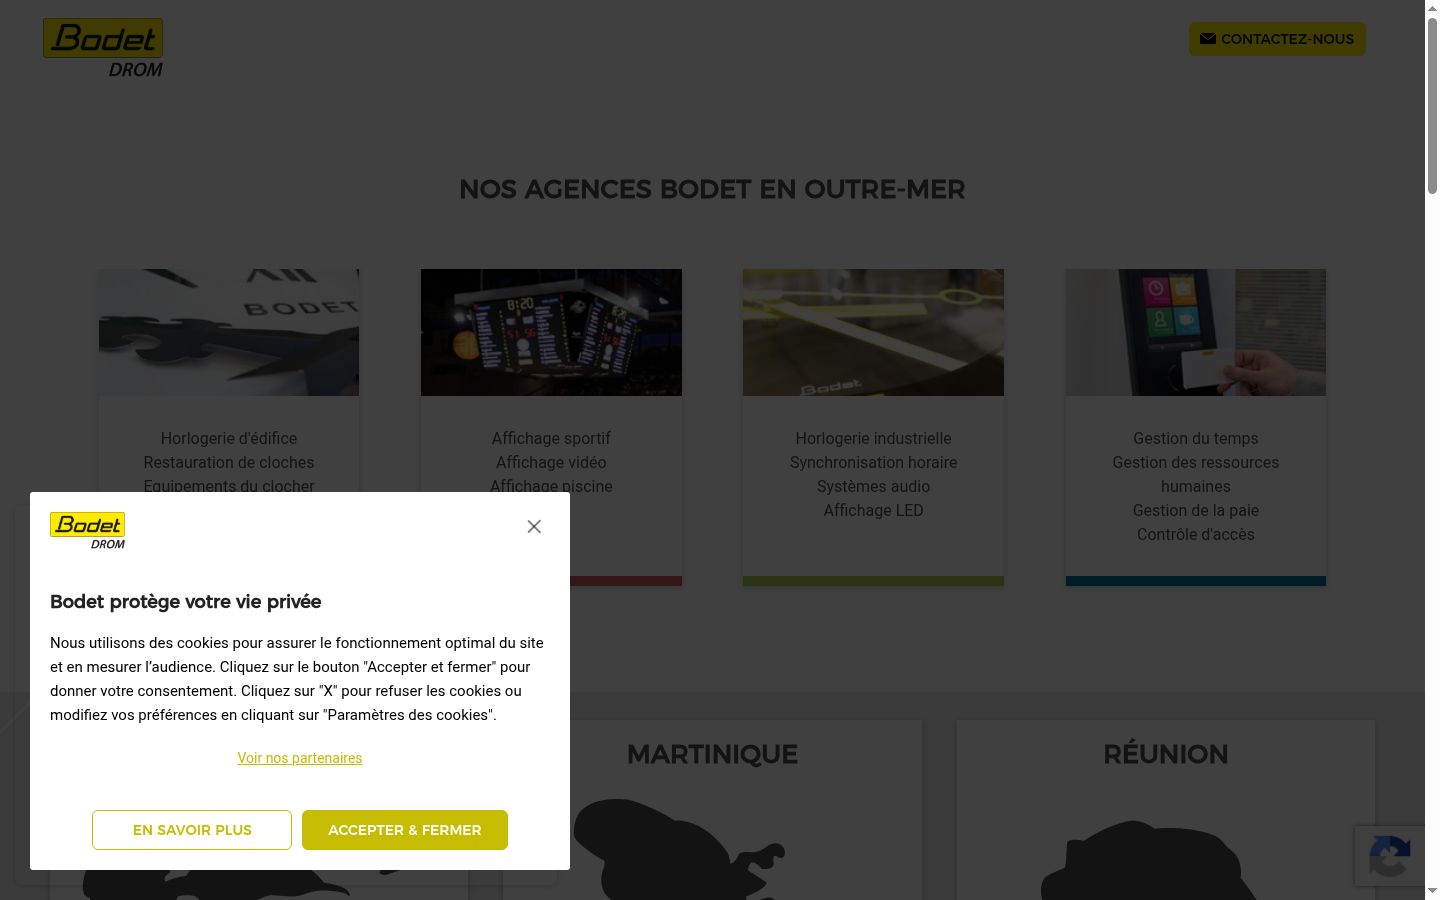Click the page vertical scrollbar thumb
The image size is (1440, 900).
coord(1432,105)
